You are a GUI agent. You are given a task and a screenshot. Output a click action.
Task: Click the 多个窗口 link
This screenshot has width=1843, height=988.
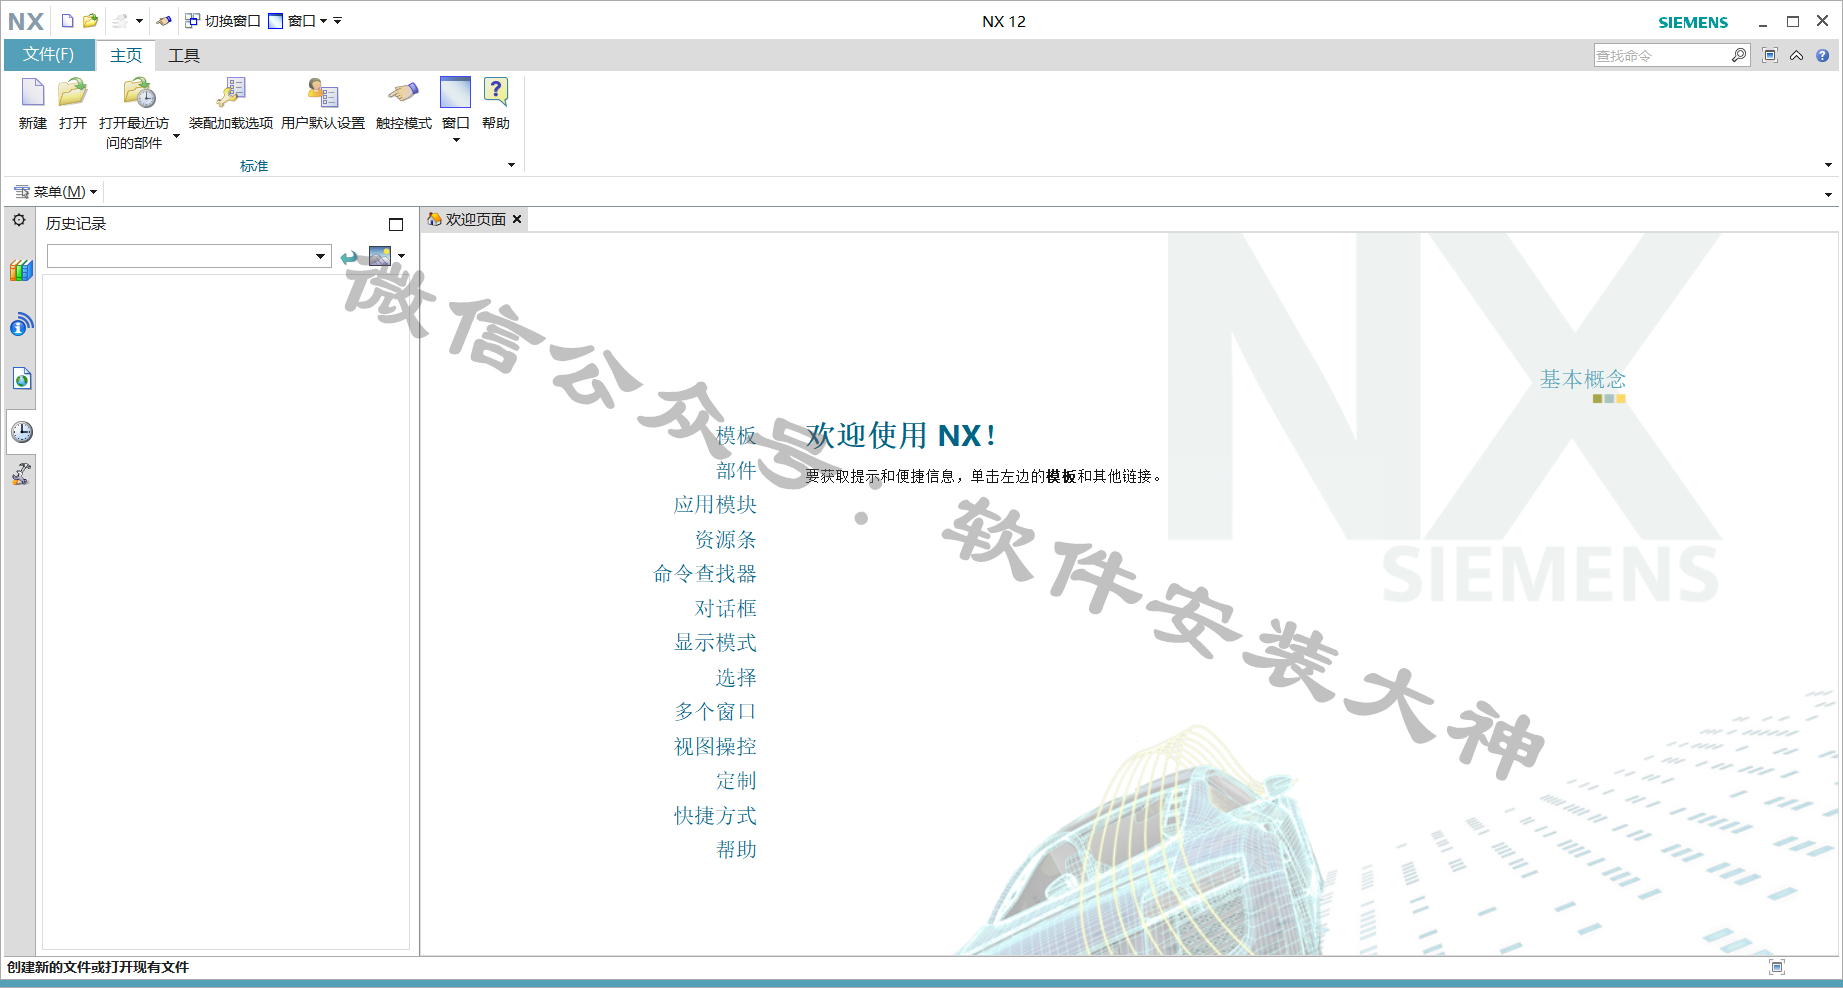tap(715, 712)
